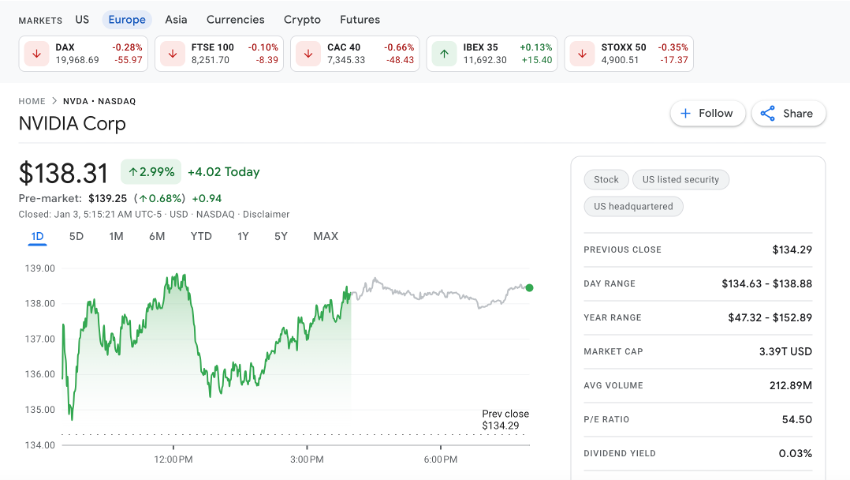This screenshot has width=850, height=480.
Task: Click the P/E RATIO value 54.50
Action: 797,419
